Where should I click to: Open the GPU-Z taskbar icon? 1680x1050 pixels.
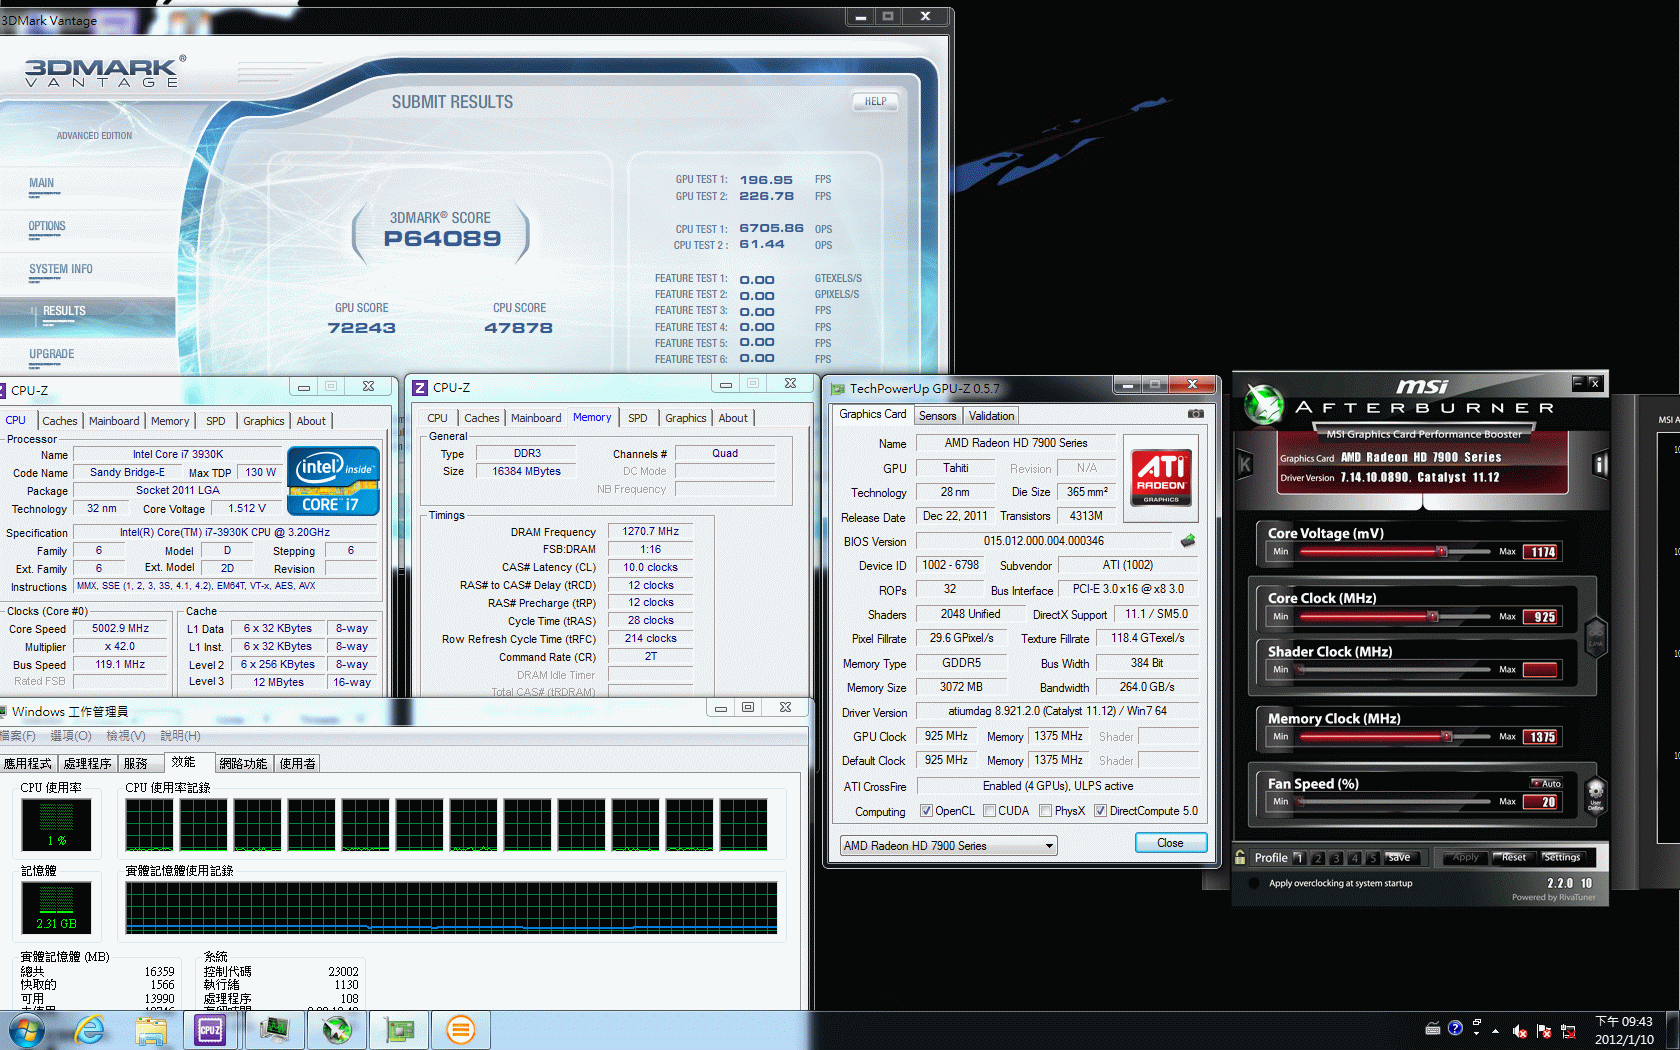(x=399, y=1030)
